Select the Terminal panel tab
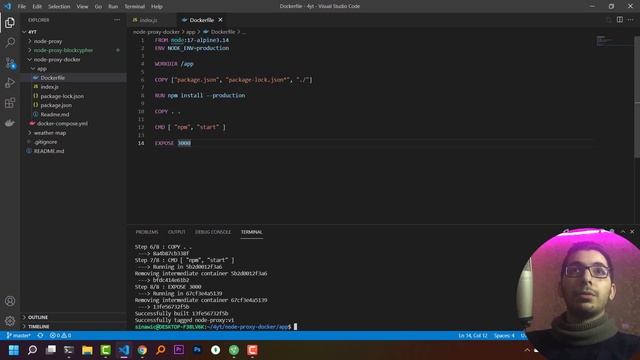640x360 pixels. [x=251, y=232]
